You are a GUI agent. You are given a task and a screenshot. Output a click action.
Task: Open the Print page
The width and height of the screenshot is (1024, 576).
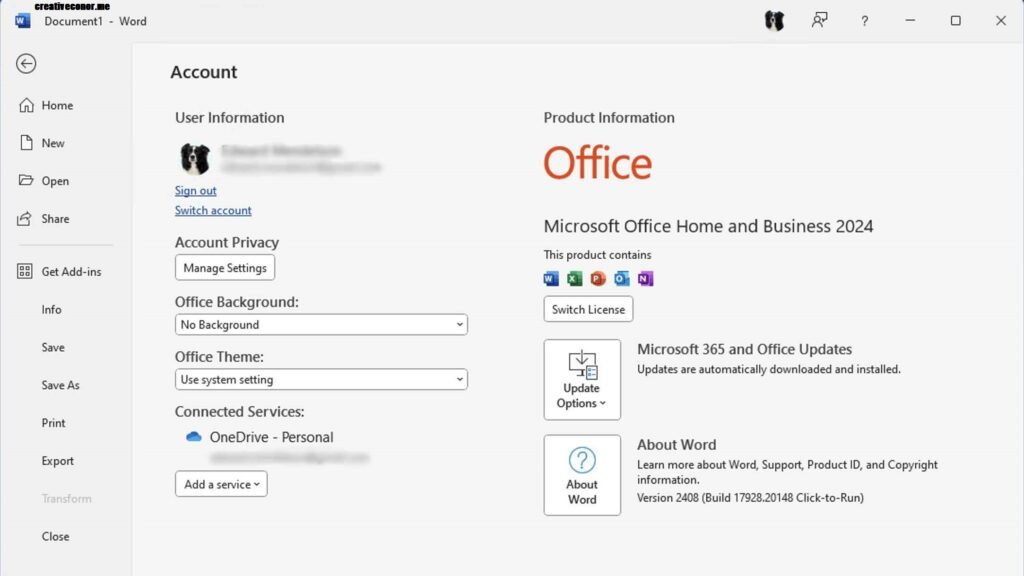point(54,423)
